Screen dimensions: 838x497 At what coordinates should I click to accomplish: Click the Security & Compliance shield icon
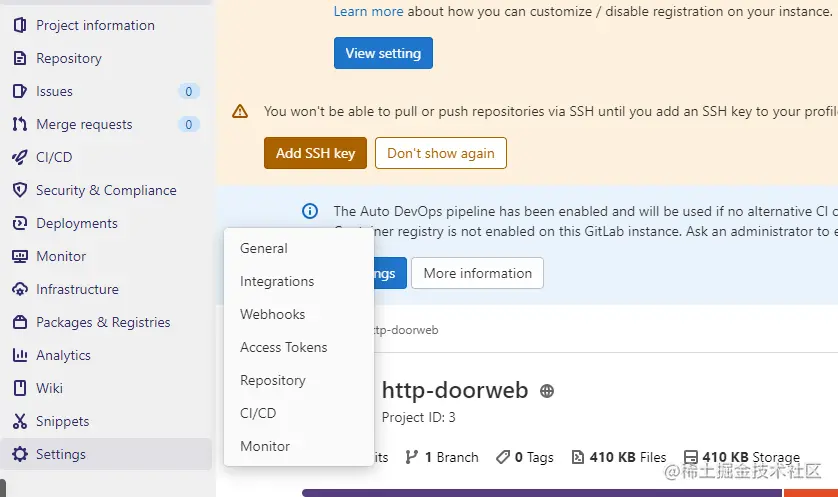coord(20,190)
